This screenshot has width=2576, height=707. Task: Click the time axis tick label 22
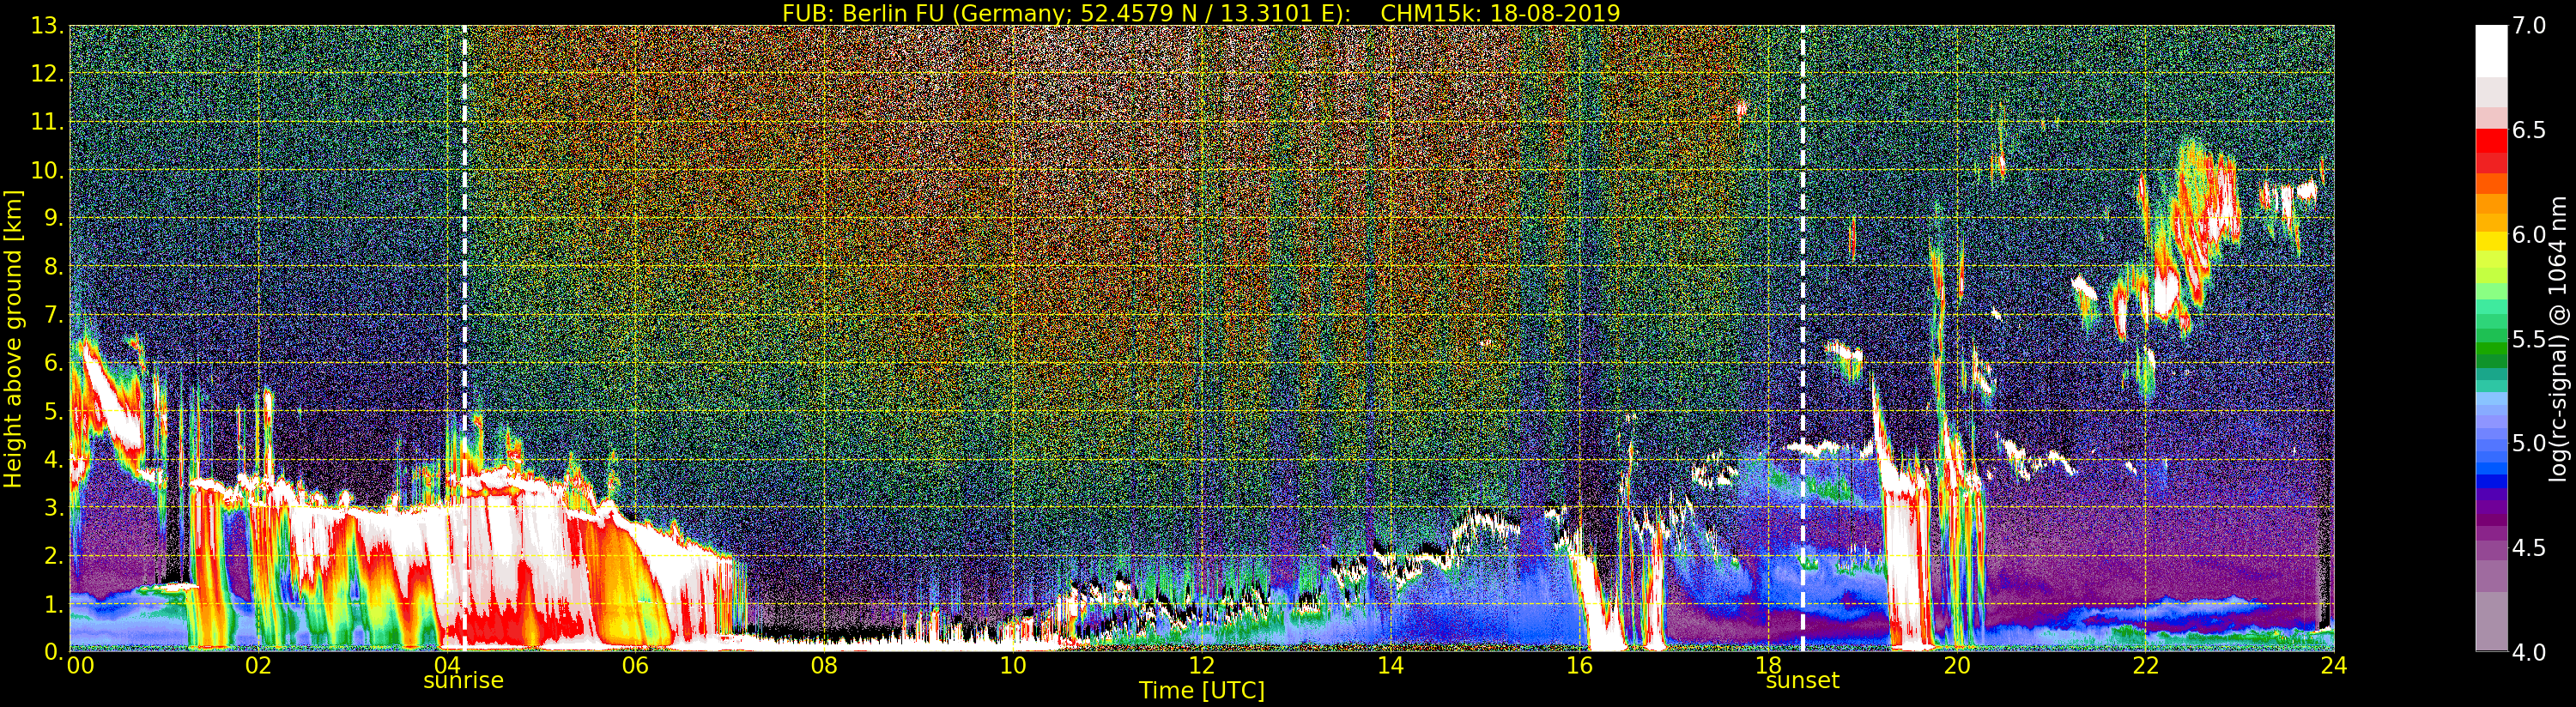[x=2145, y=665]
